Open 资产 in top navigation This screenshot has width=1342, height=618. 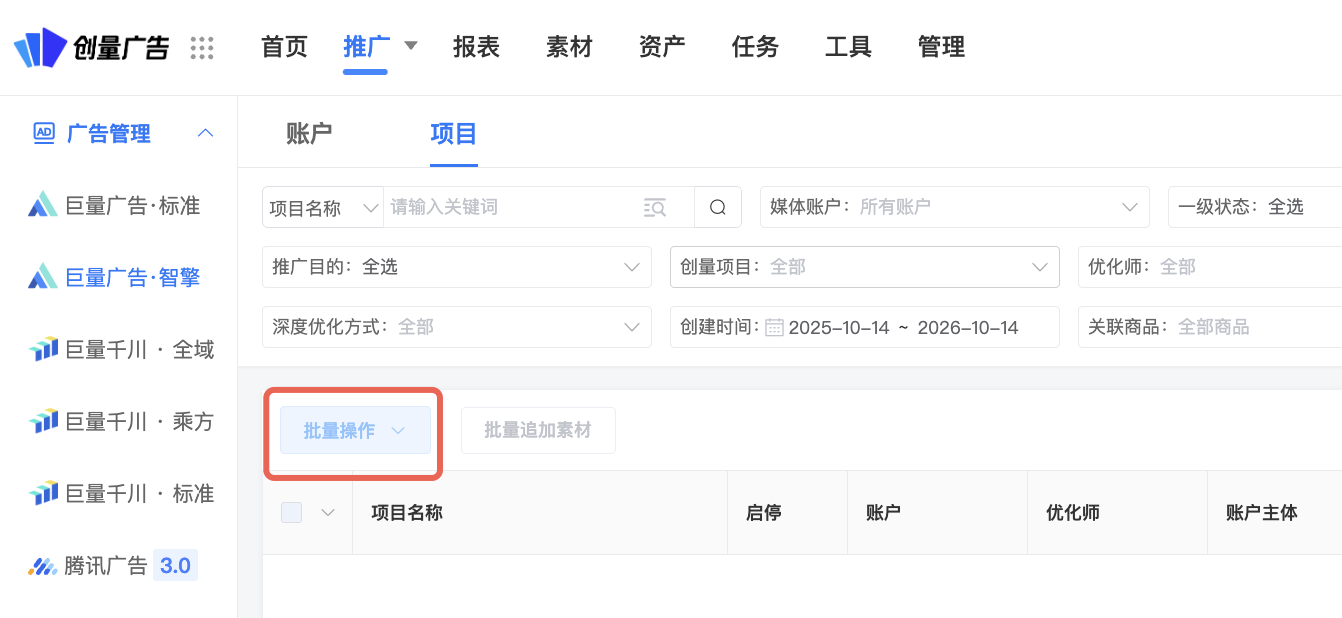click(x=662, y=46)
